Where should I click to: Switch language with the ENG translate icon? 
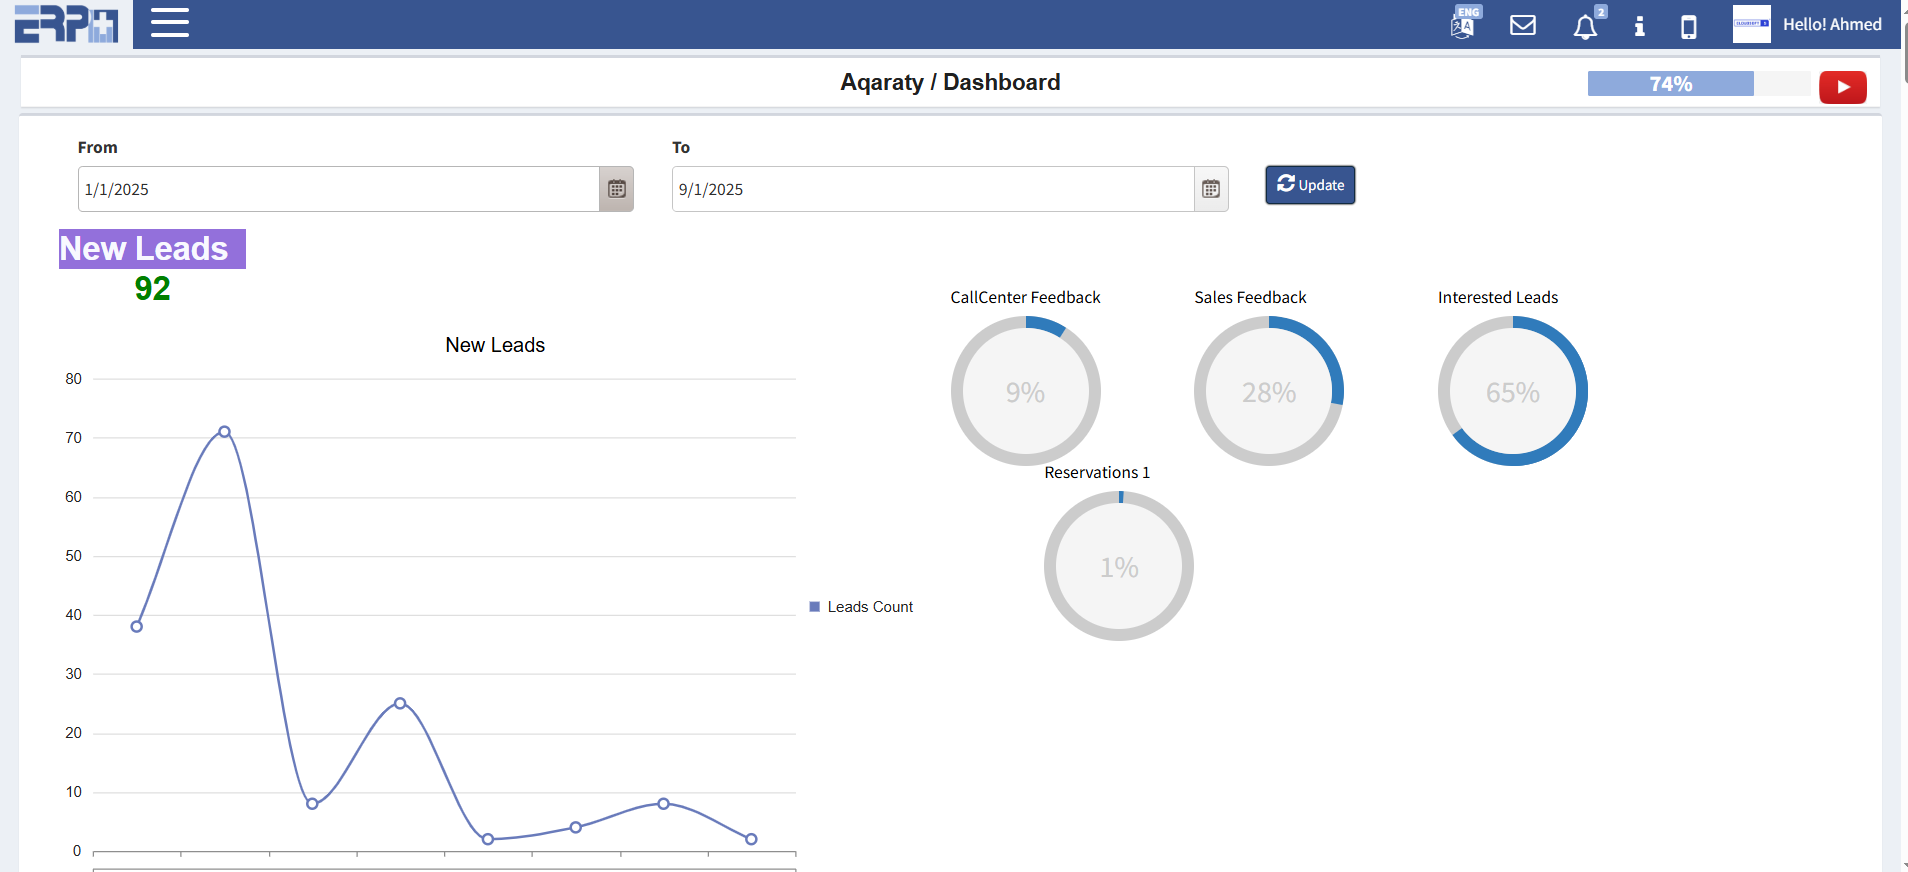[x=1464, y=23]
